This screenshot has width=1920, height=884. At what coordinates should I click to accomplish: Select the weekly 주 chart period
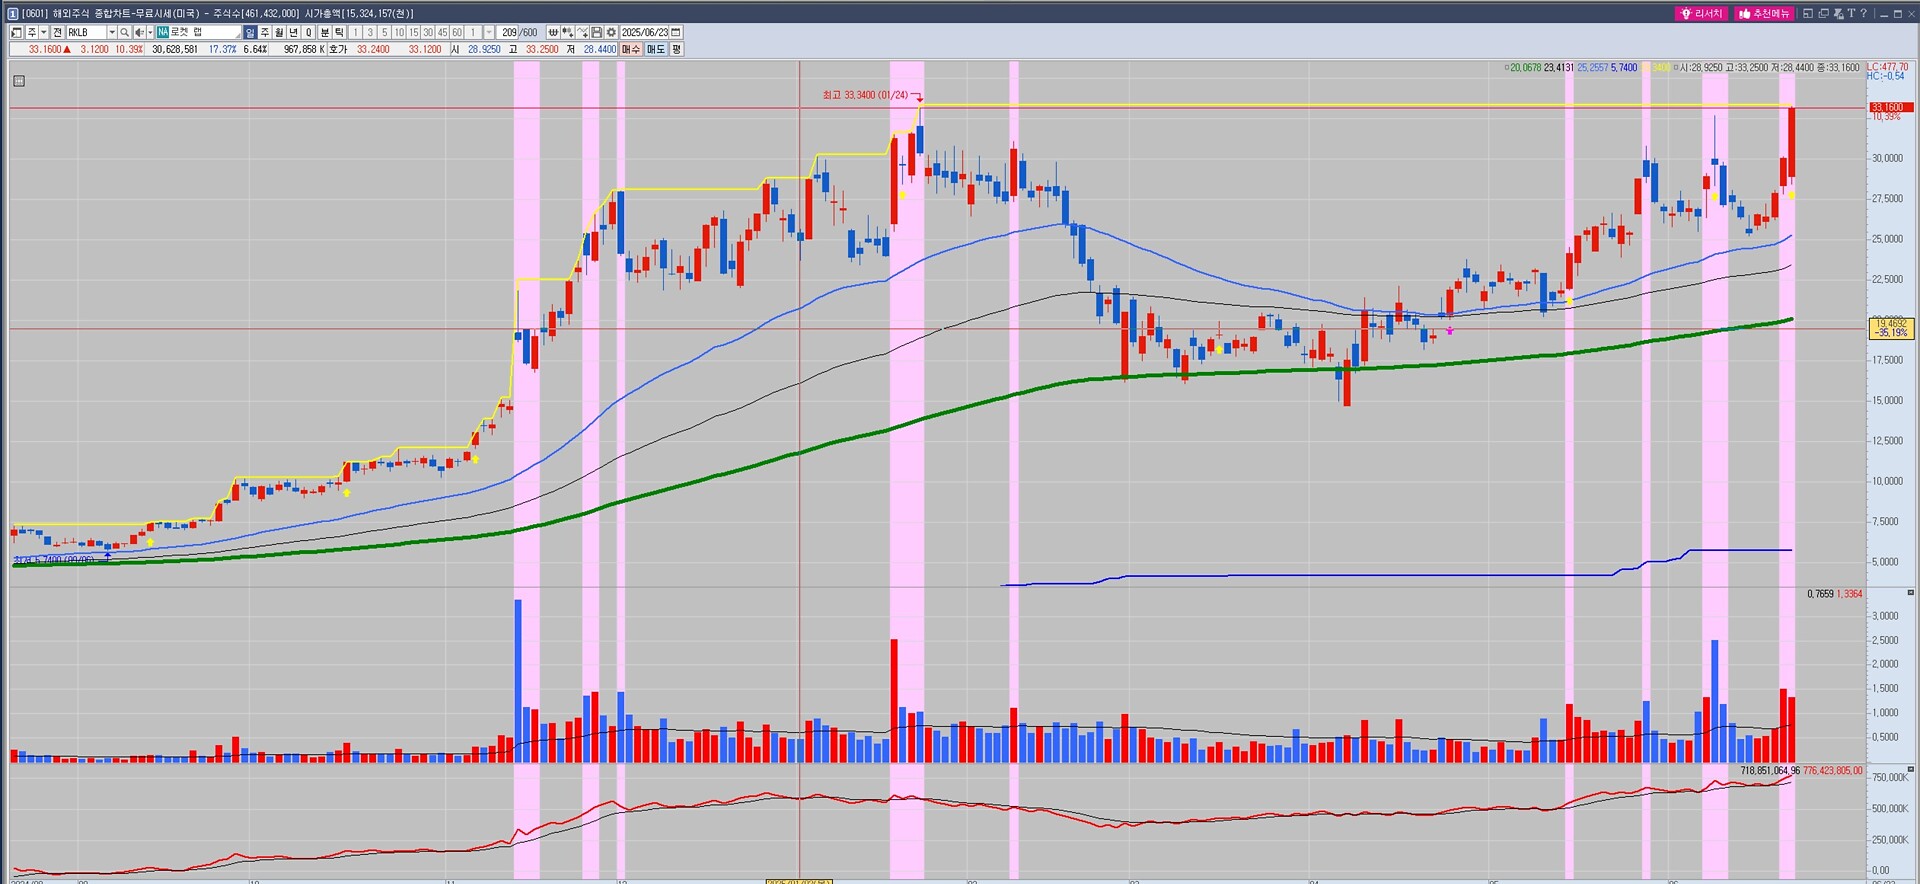point(265,32)
